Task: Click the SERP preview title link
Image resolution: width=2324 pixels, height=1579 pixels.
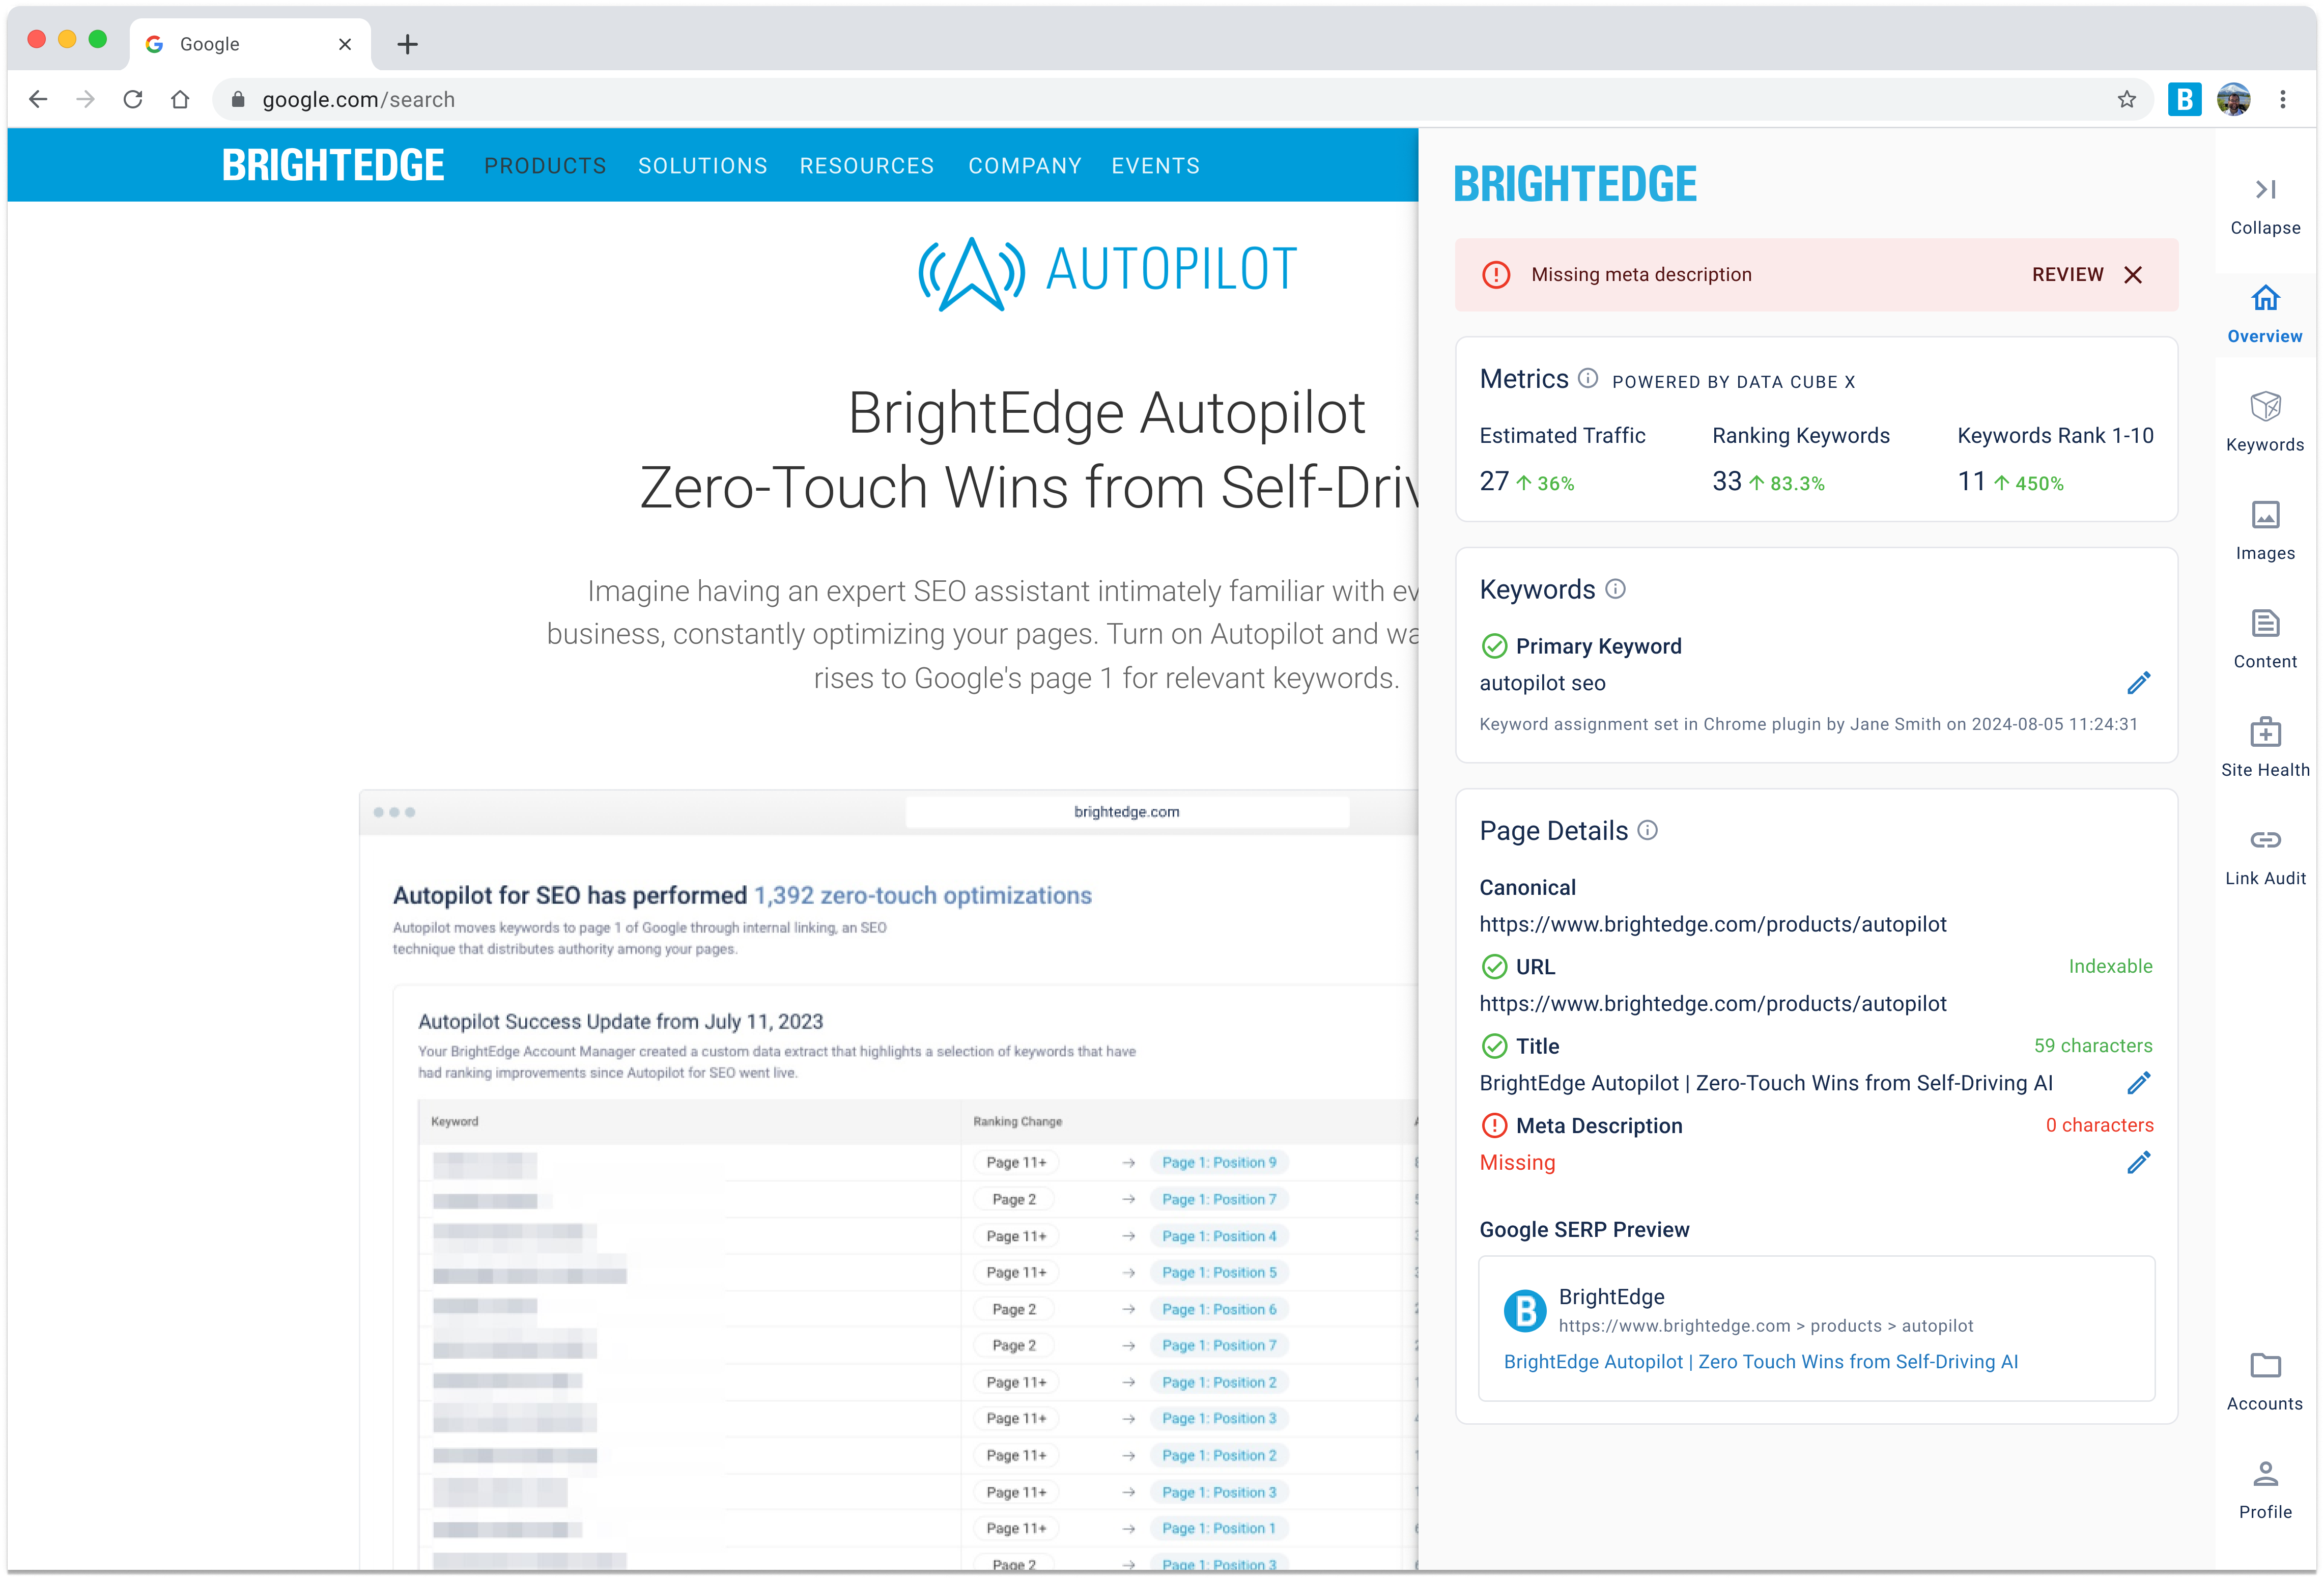Action: [x=1760, y=1361]
